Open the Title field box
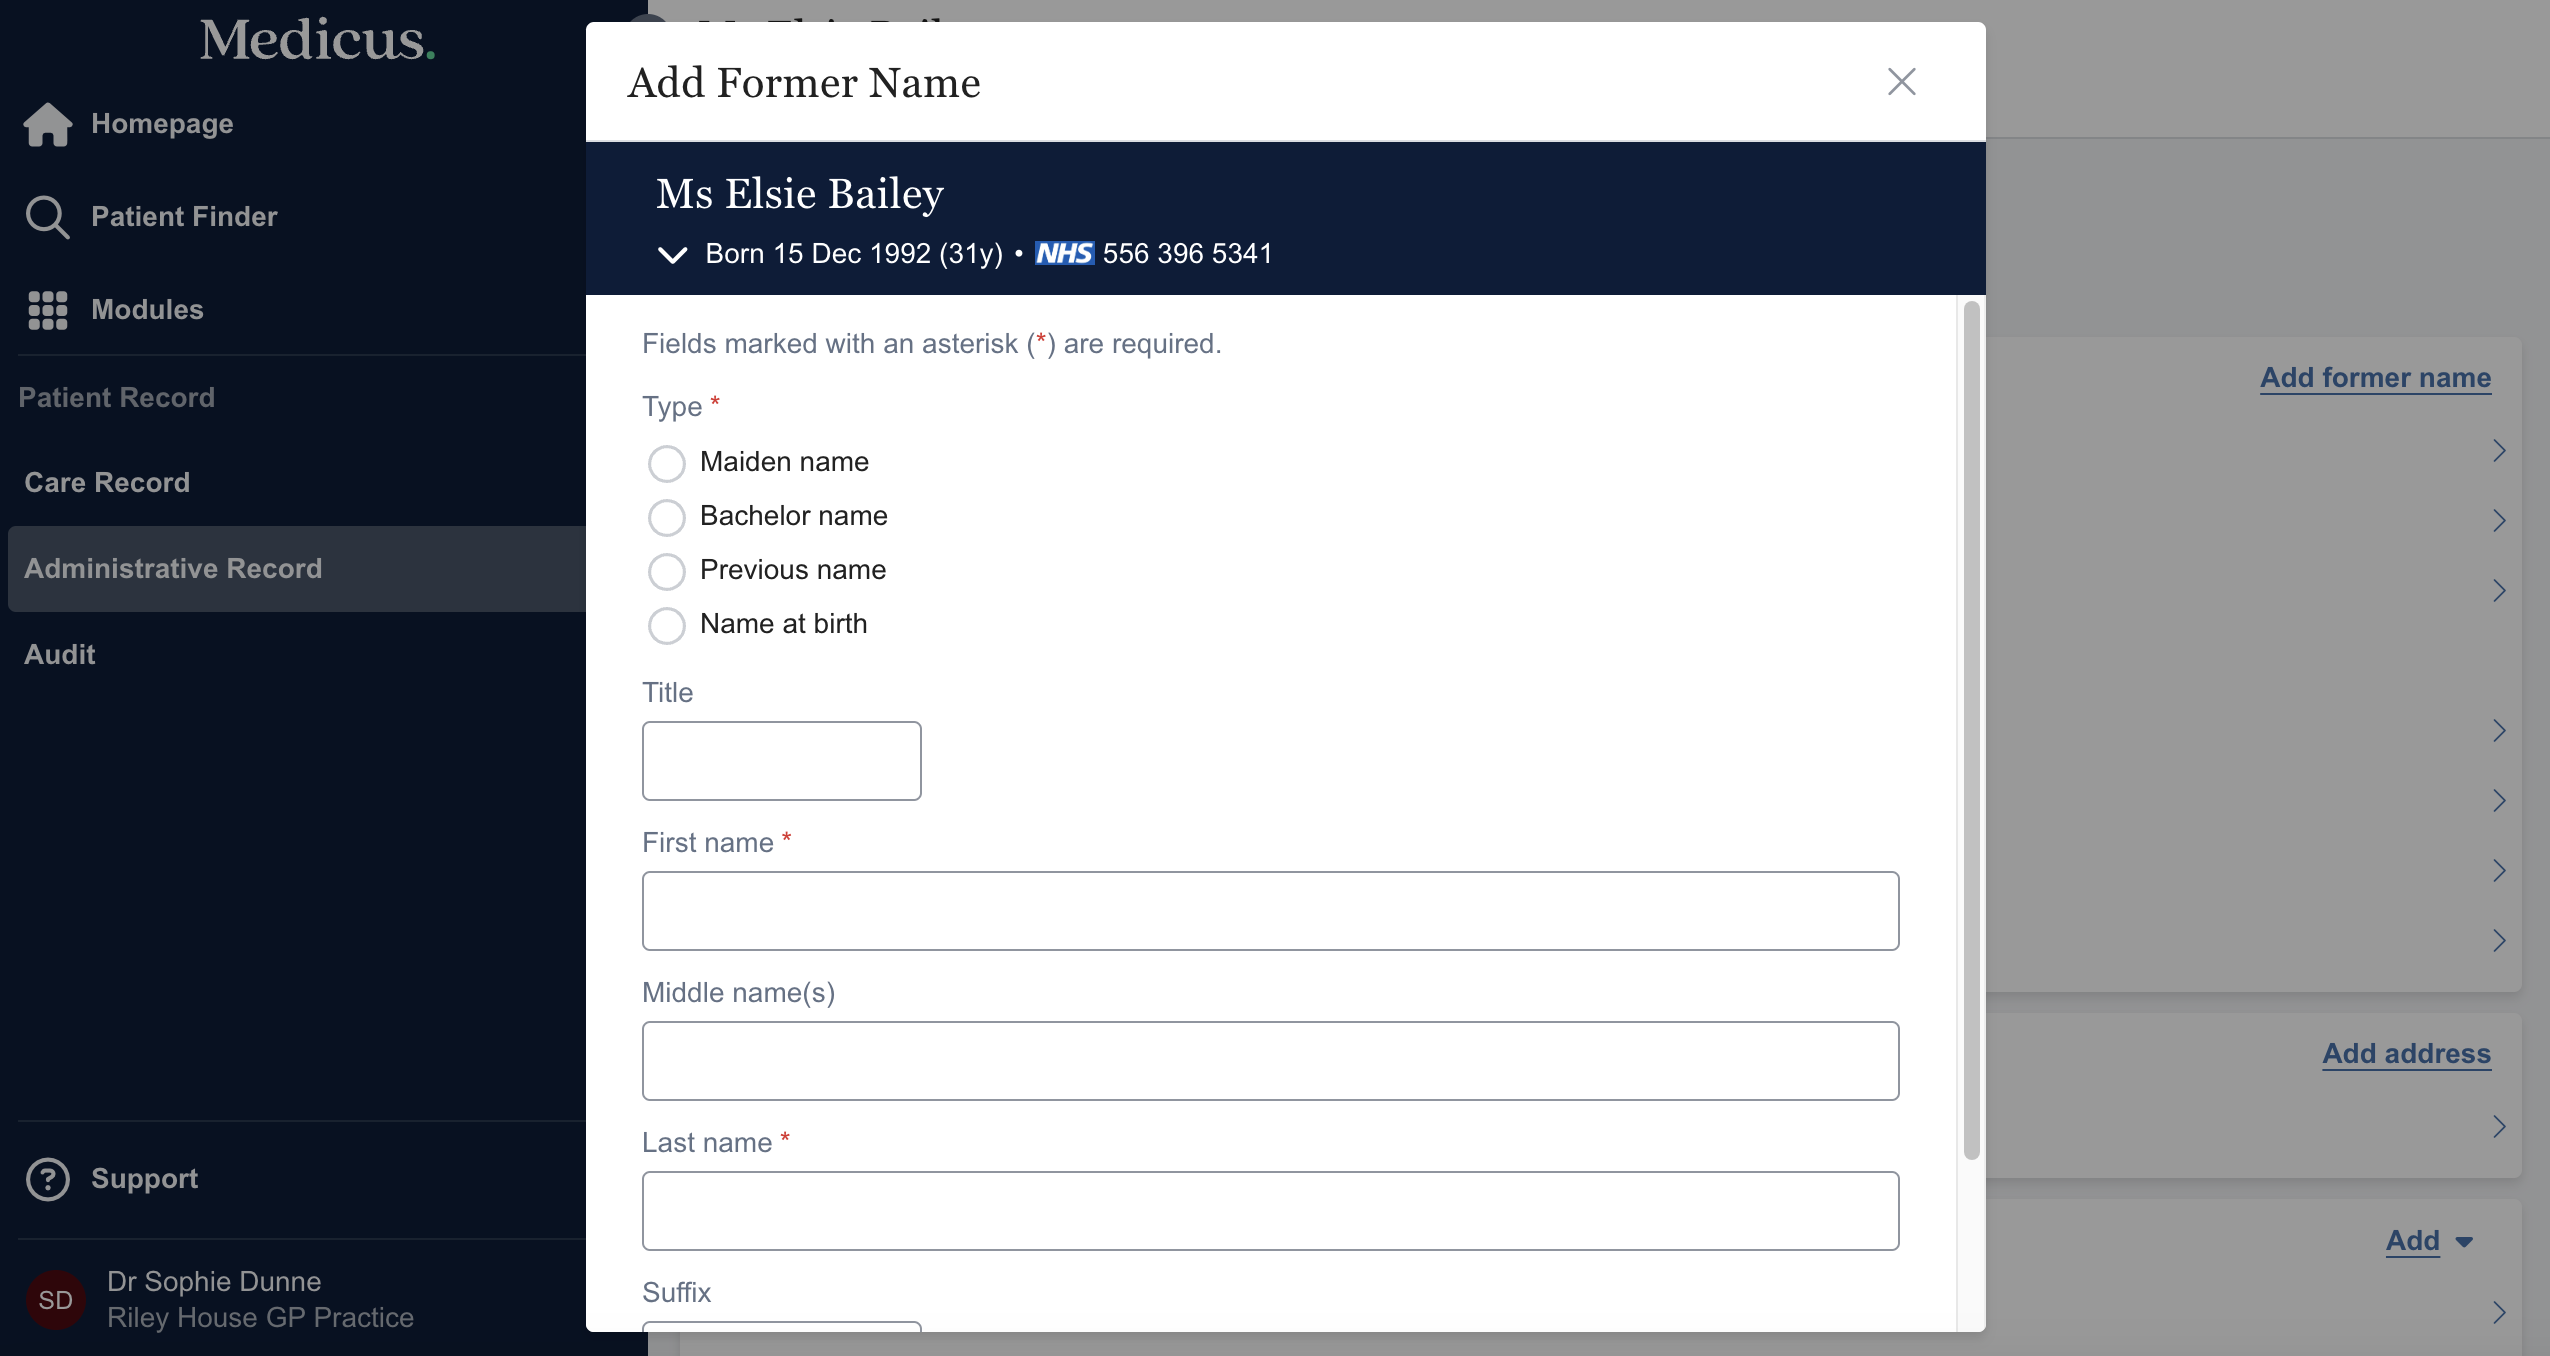Image resolution: width=2550 pixels, height=1356 pixels. (x=781, y=761)
